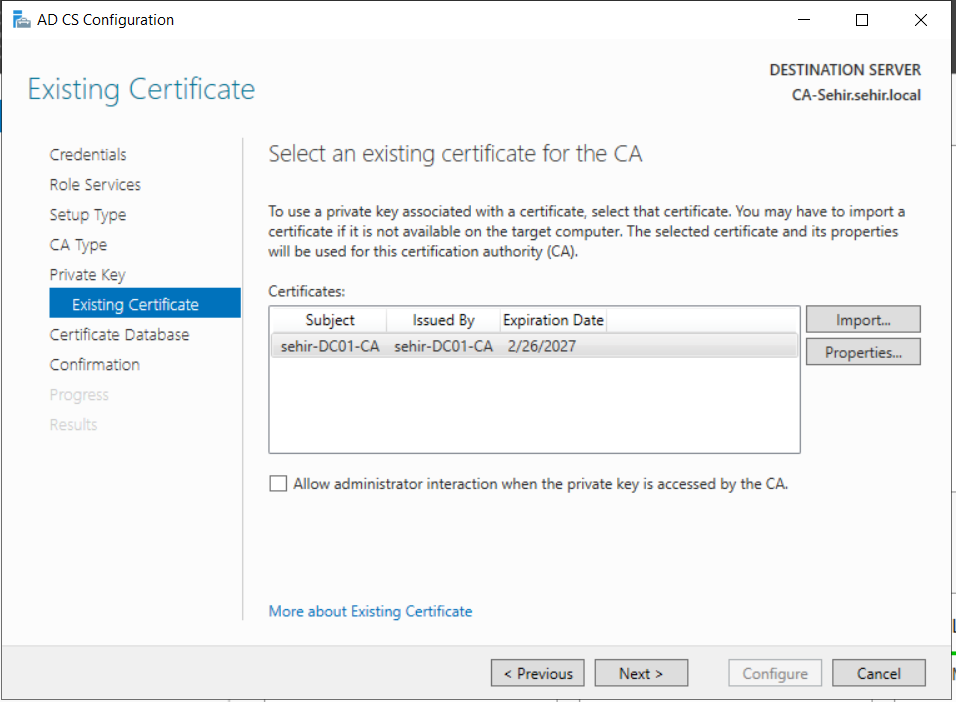956x702 pixels.
Task: Sort by Subject column header
Action: coord(329,320)
